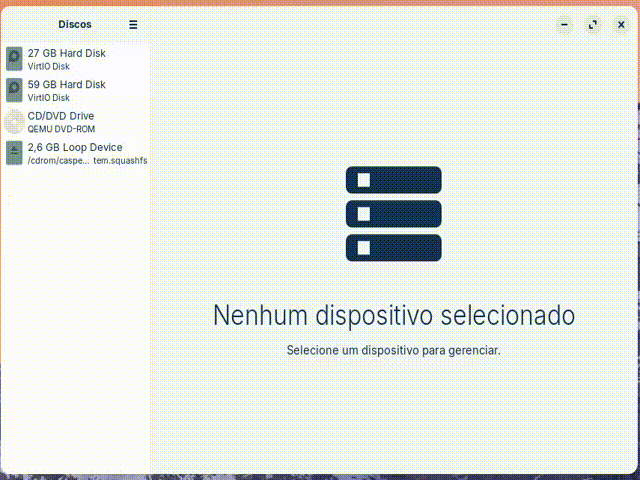Select the 2,6 GB Loop Device entry
The image size is (640, 480).
[x=75, y=147]
